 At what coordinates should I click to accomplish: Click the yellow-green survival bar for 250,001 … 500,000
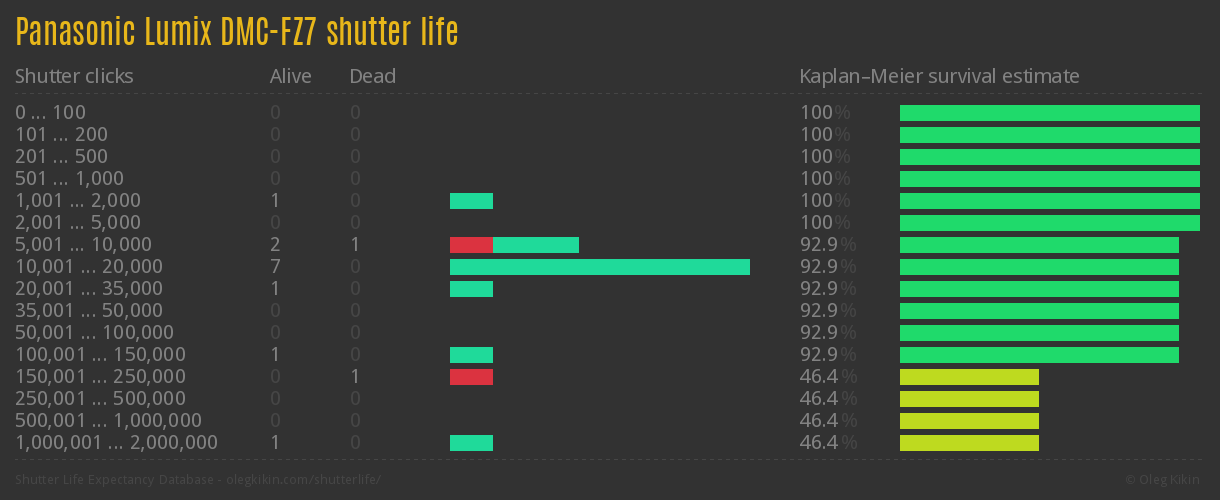tap(969, 399)
